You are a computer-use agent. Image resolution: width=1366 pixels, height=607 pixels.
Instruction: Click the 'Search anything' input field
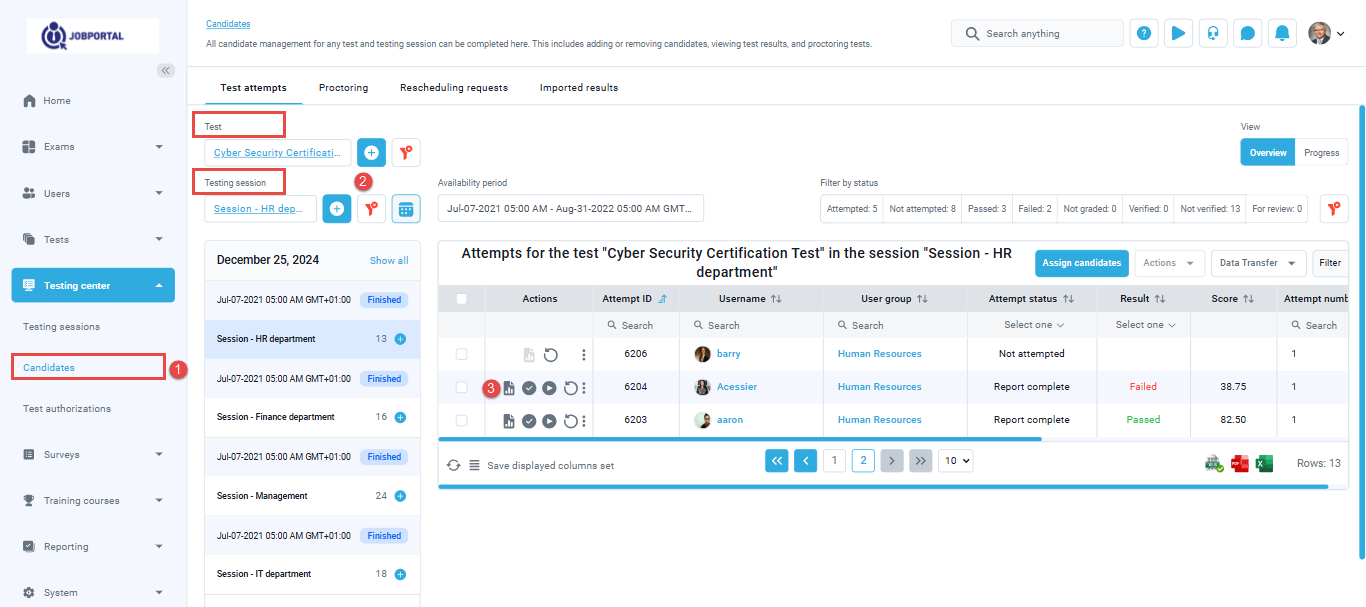click(x=1045, y=34)
